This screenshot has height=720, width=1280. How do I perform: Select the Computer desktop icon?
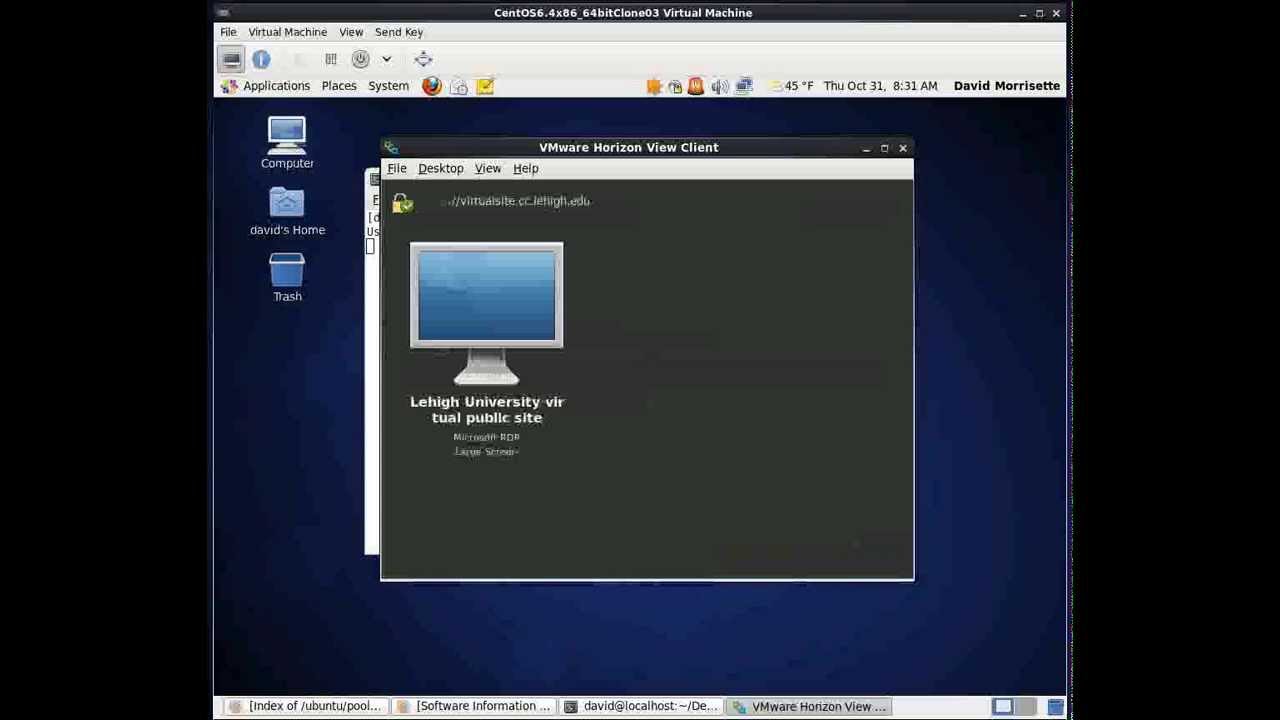287,143
